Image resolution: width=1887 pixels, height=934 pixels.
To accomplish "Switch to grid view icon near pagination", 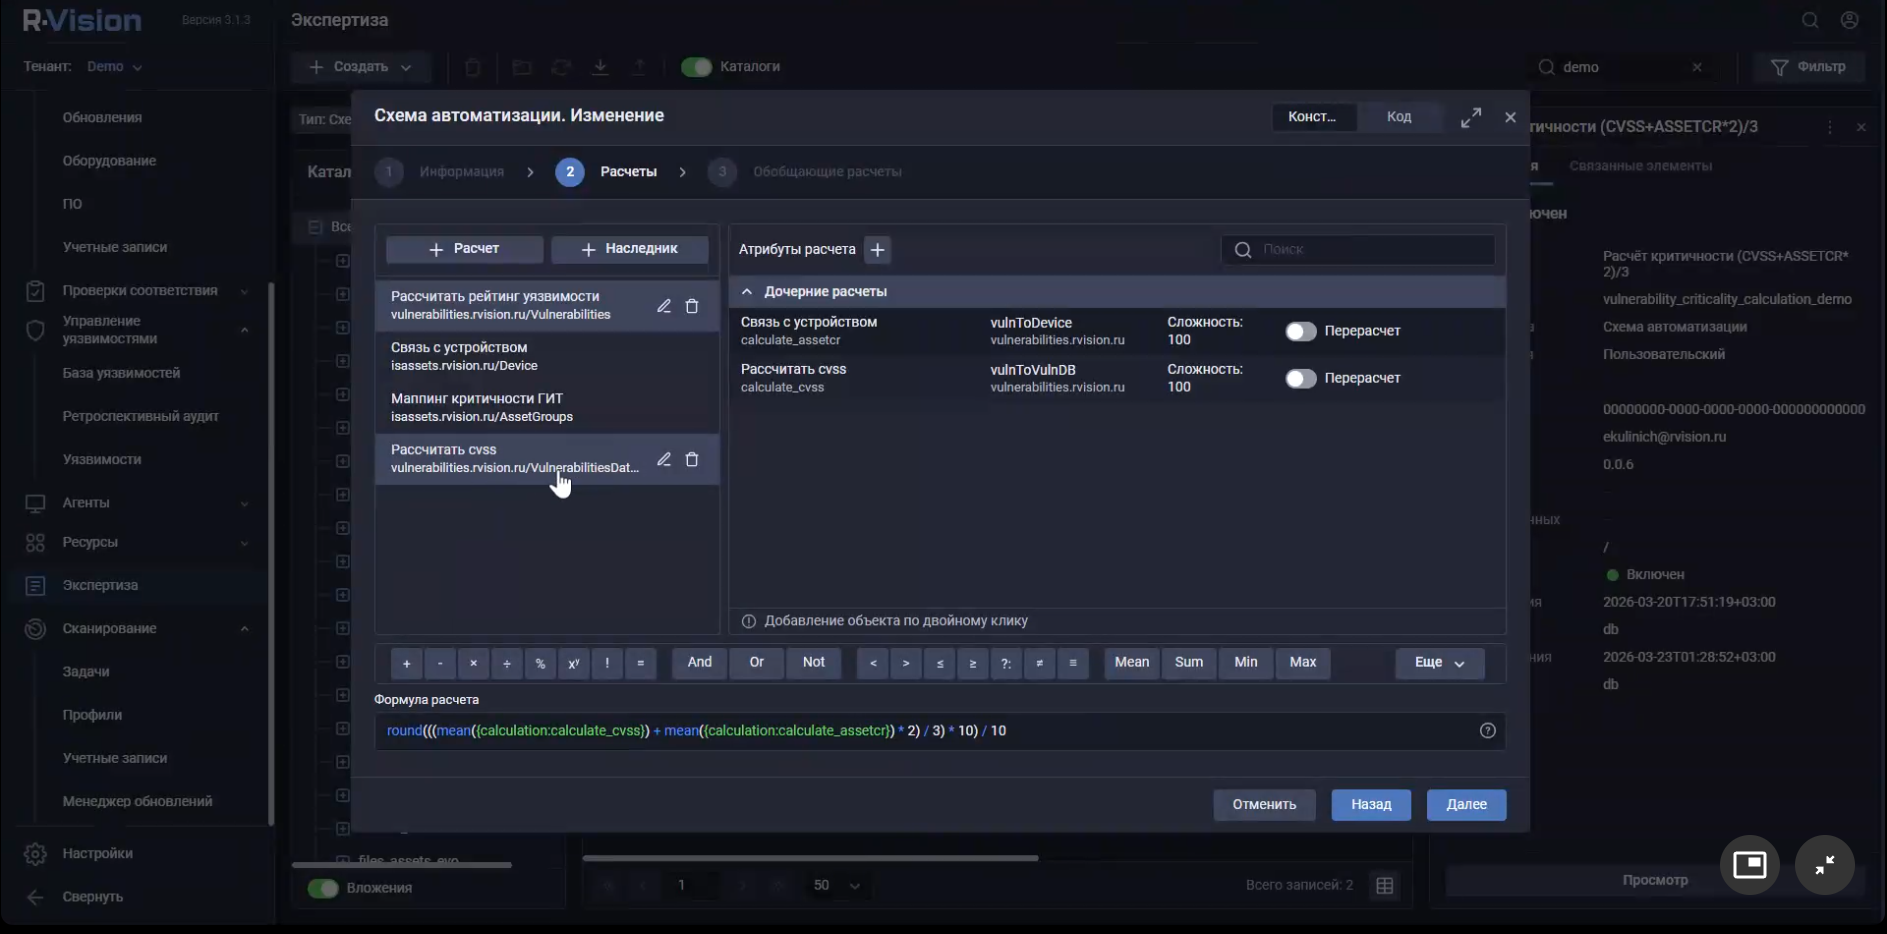I will point(1385,885).
